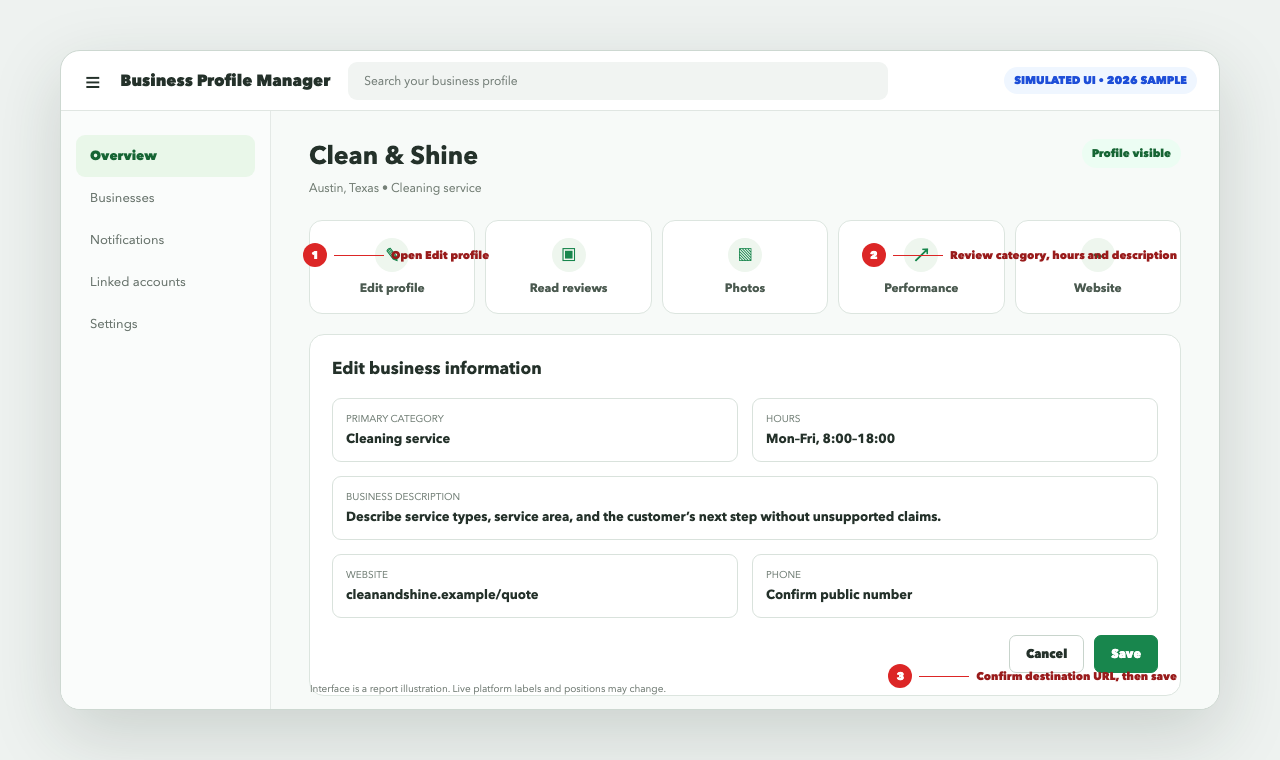This screenshot has height=760, width=1280.
Task: Click the Profile visible badge
Action: click(x=1131, y=154)
